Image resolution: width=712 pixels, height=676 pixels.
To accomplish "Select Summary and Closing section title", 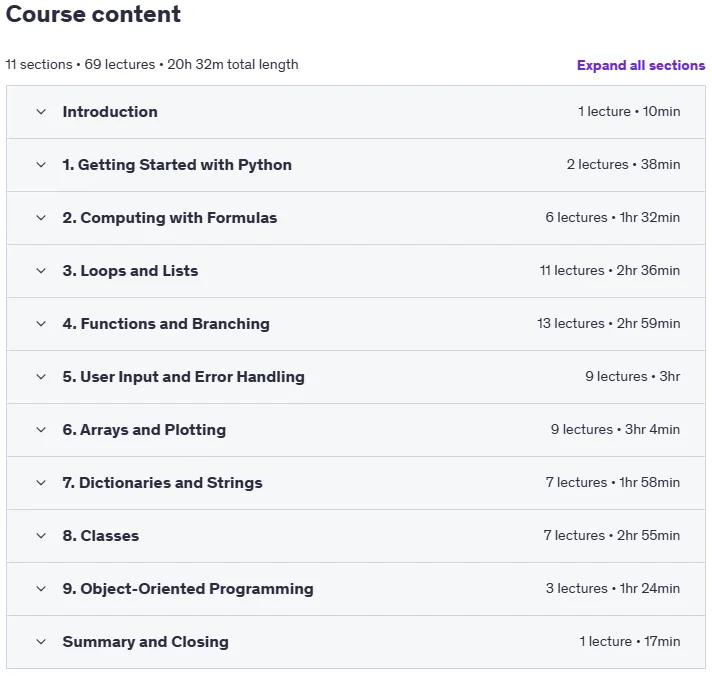I will 146,642.
